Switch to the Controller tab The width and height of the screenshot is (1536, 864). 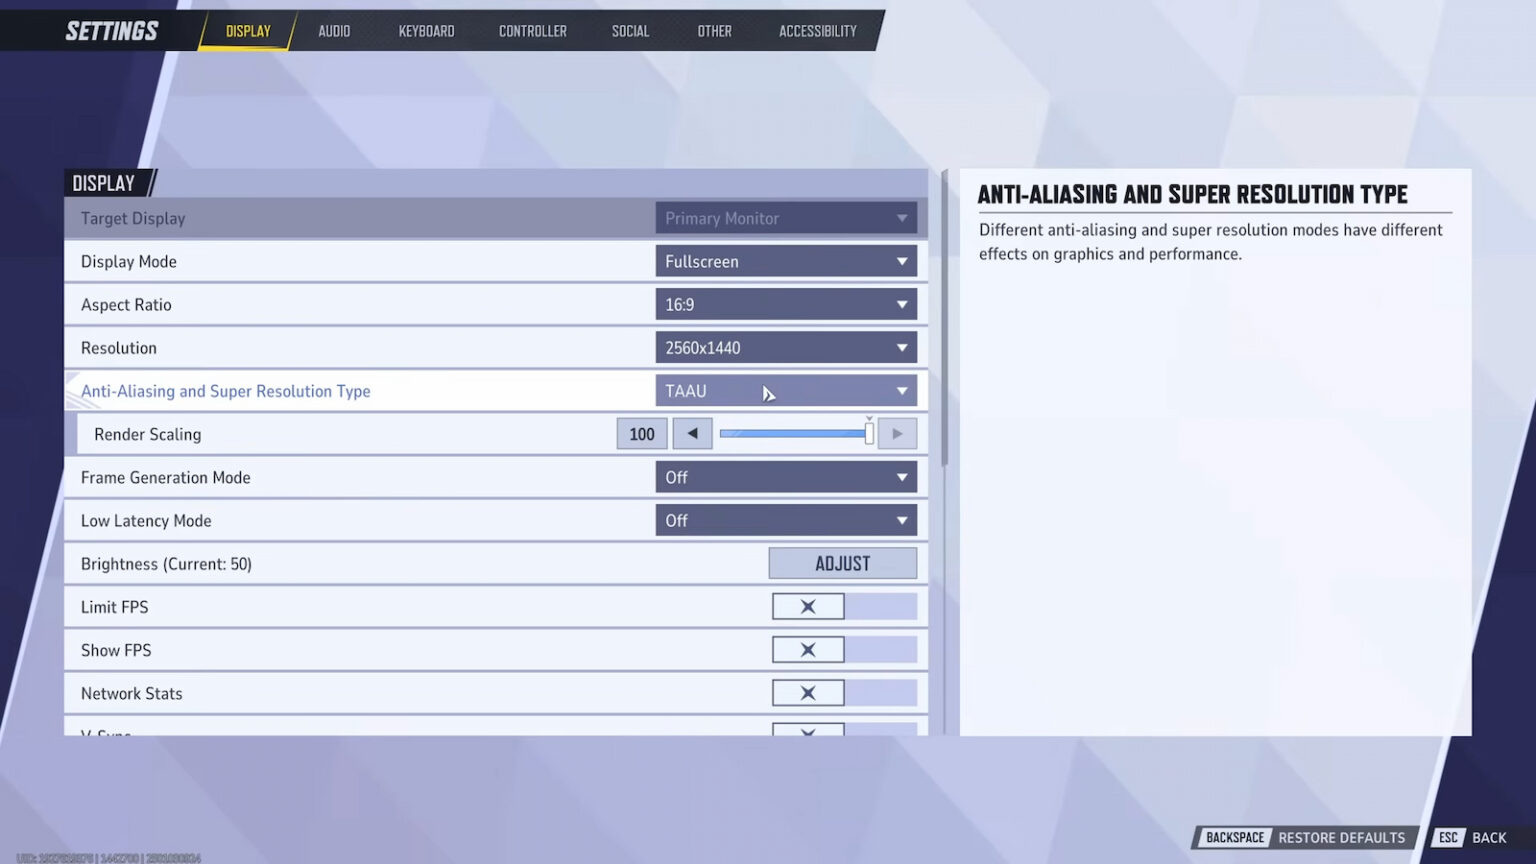pyautogui.click(x=532, y=31)
